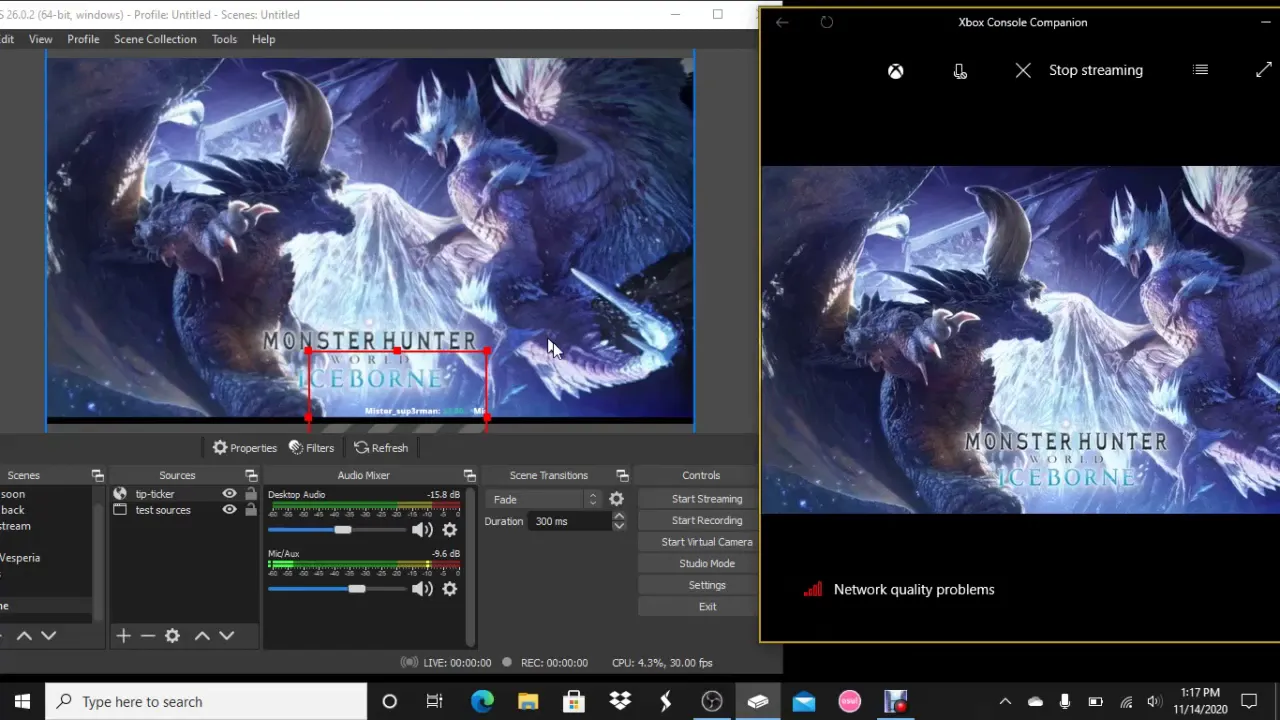This screenshot has width=1280, height=720.
Task: Move selected source up
Action: point(202,636)
